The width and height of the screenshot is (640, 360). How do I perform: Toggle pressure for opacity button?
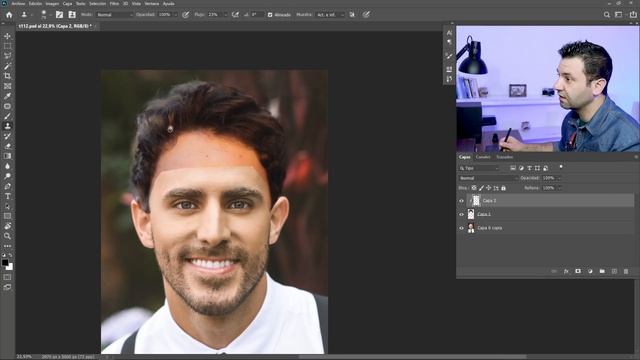coord(186,15)
